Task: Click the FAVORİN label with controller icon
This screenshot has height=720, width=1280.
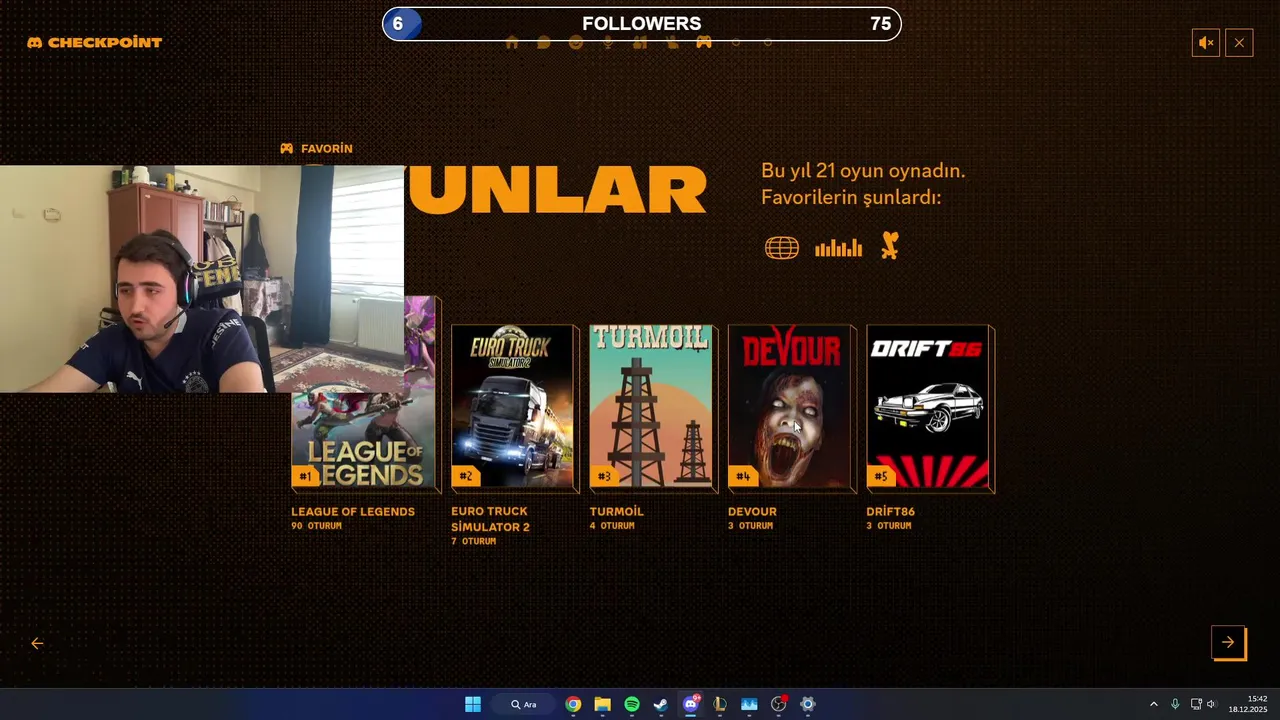Action: point(316,148)
